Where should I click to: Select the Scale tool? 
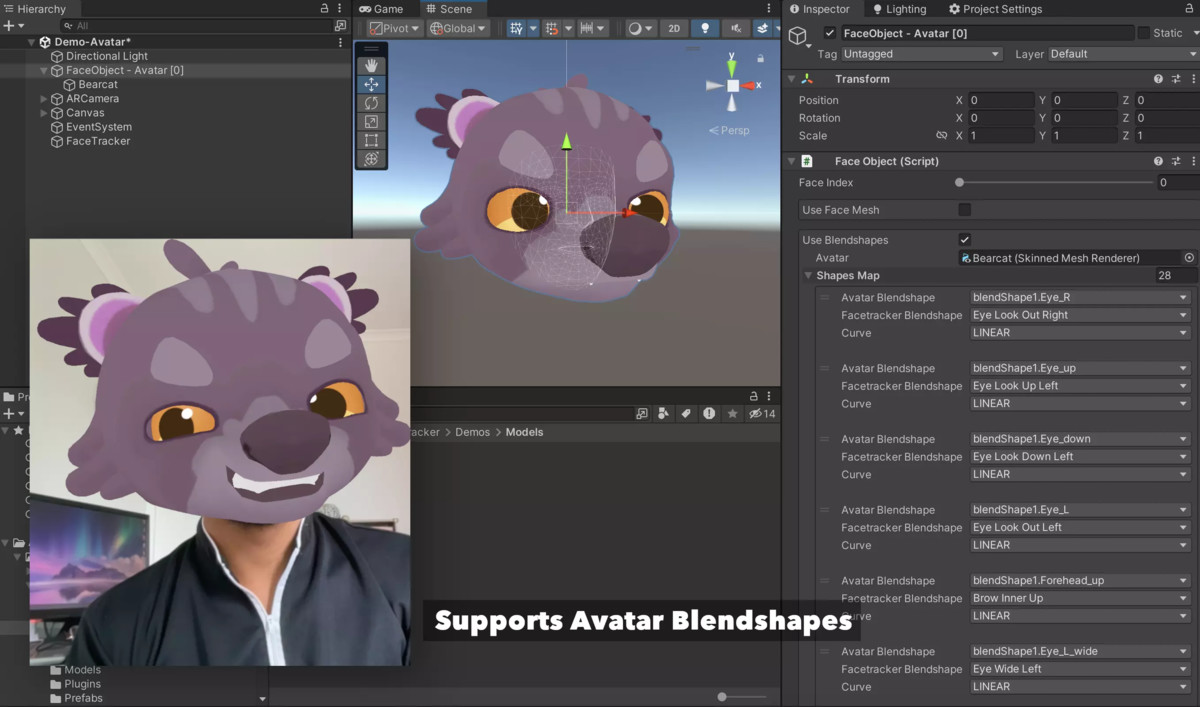coord(372,122)
